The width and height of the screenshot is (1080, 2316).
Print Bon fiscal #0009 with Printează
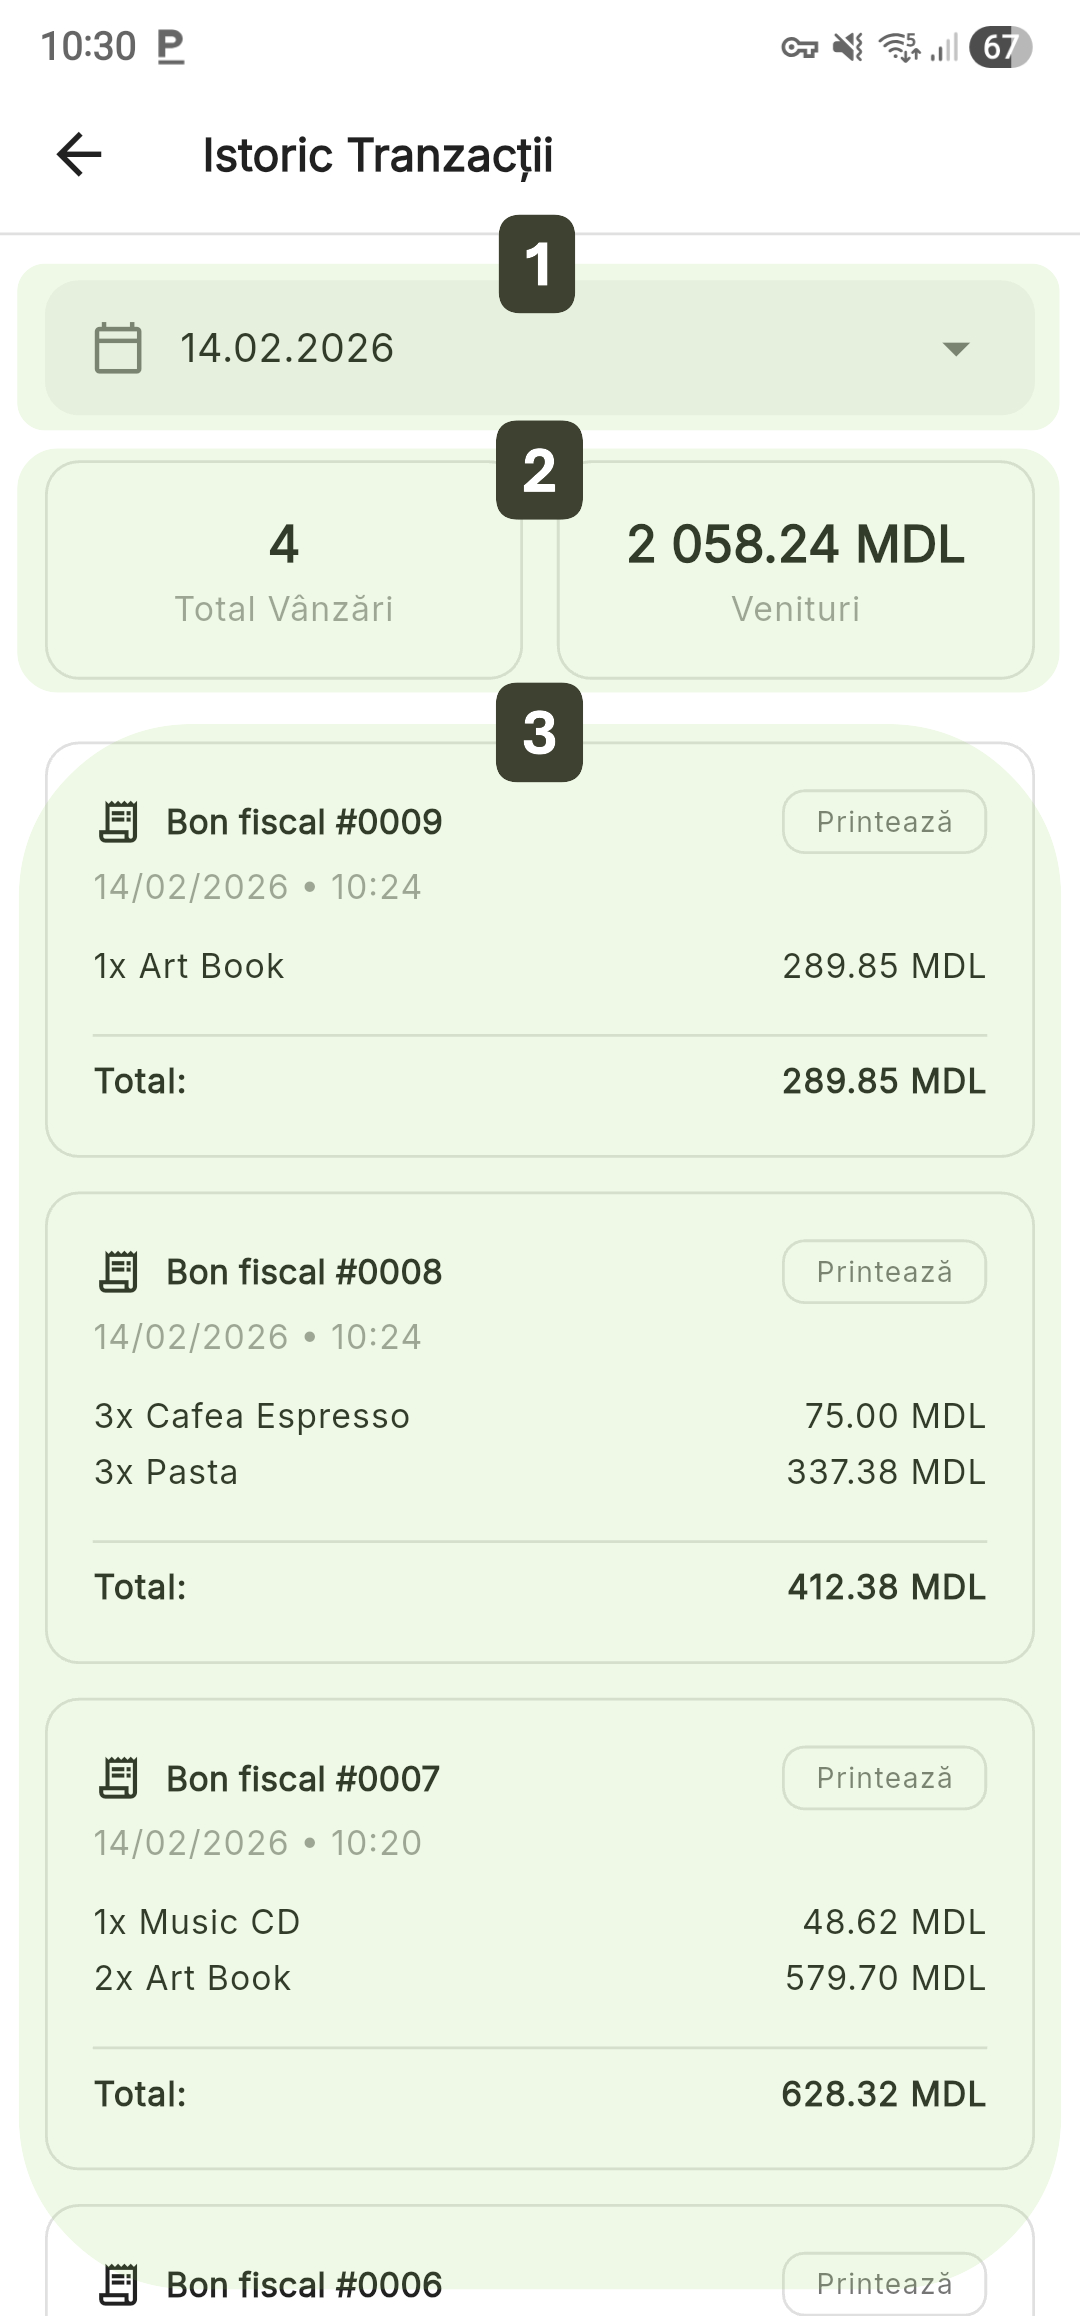click(884, 822)
